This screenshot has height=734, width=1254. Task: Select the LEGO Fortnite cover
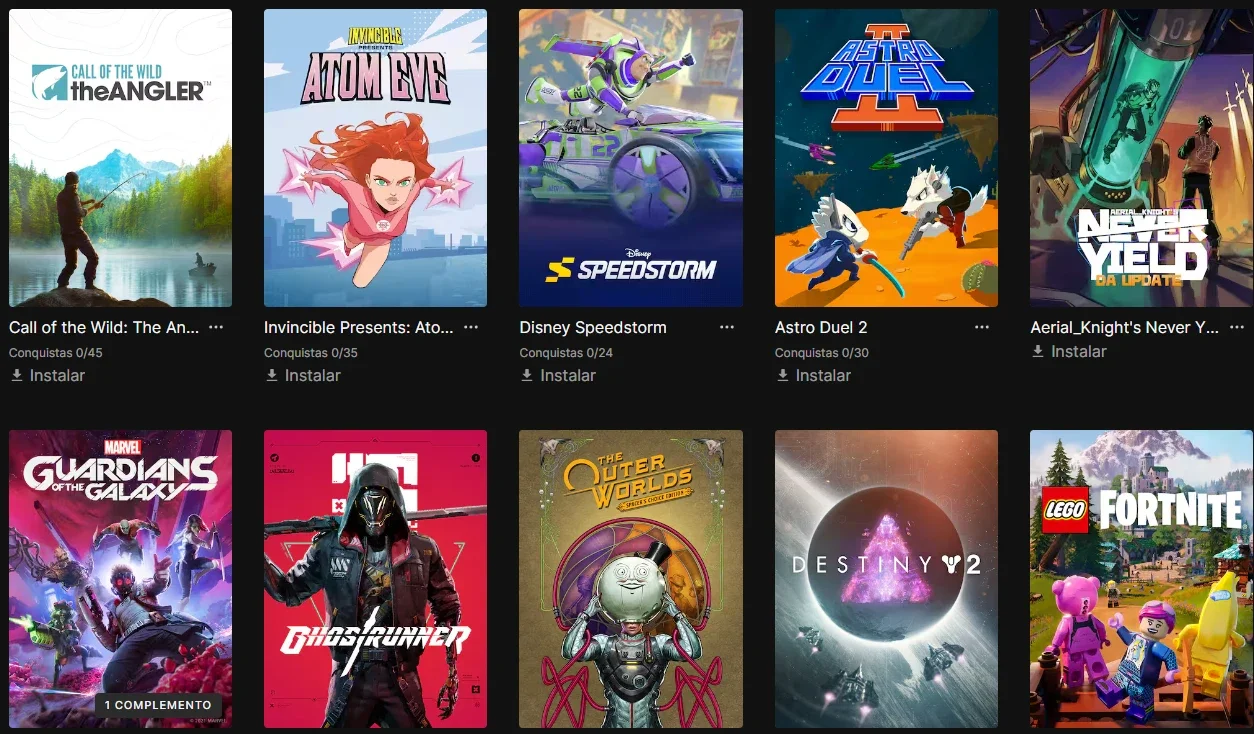(1141, 579)
